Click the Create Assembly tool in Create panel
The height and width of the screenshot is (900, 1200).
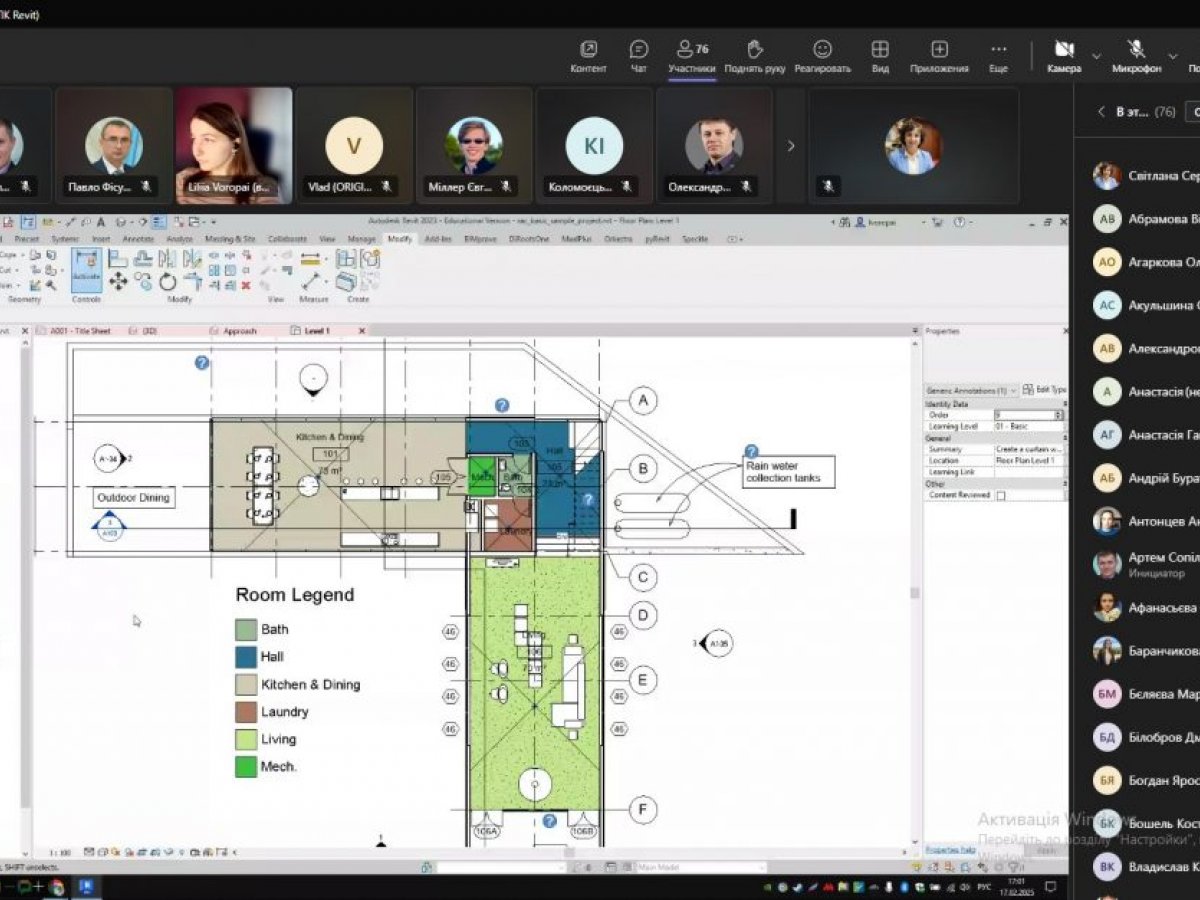(346, 259)
